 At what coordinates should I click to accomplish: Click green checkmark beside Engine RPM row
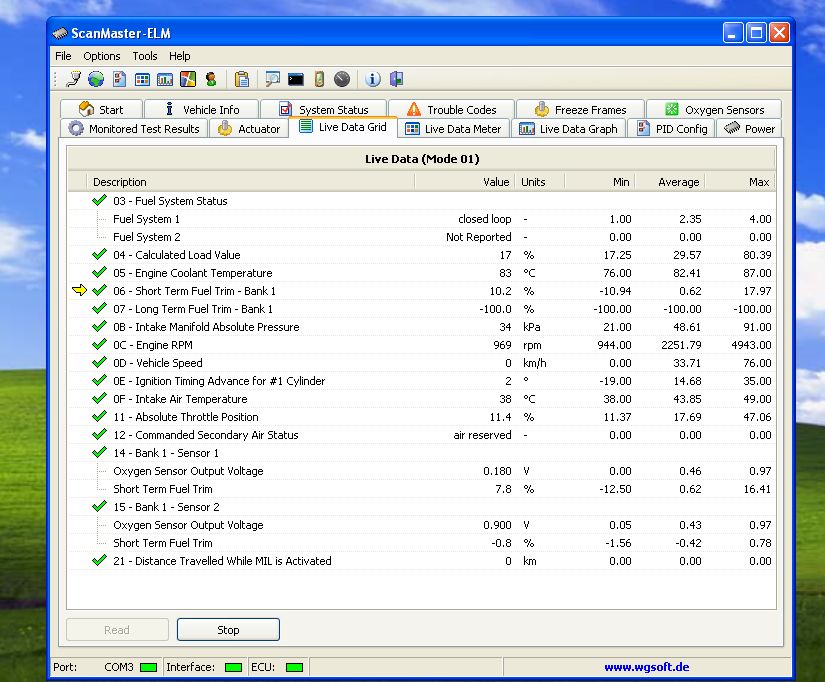(99, 345)
